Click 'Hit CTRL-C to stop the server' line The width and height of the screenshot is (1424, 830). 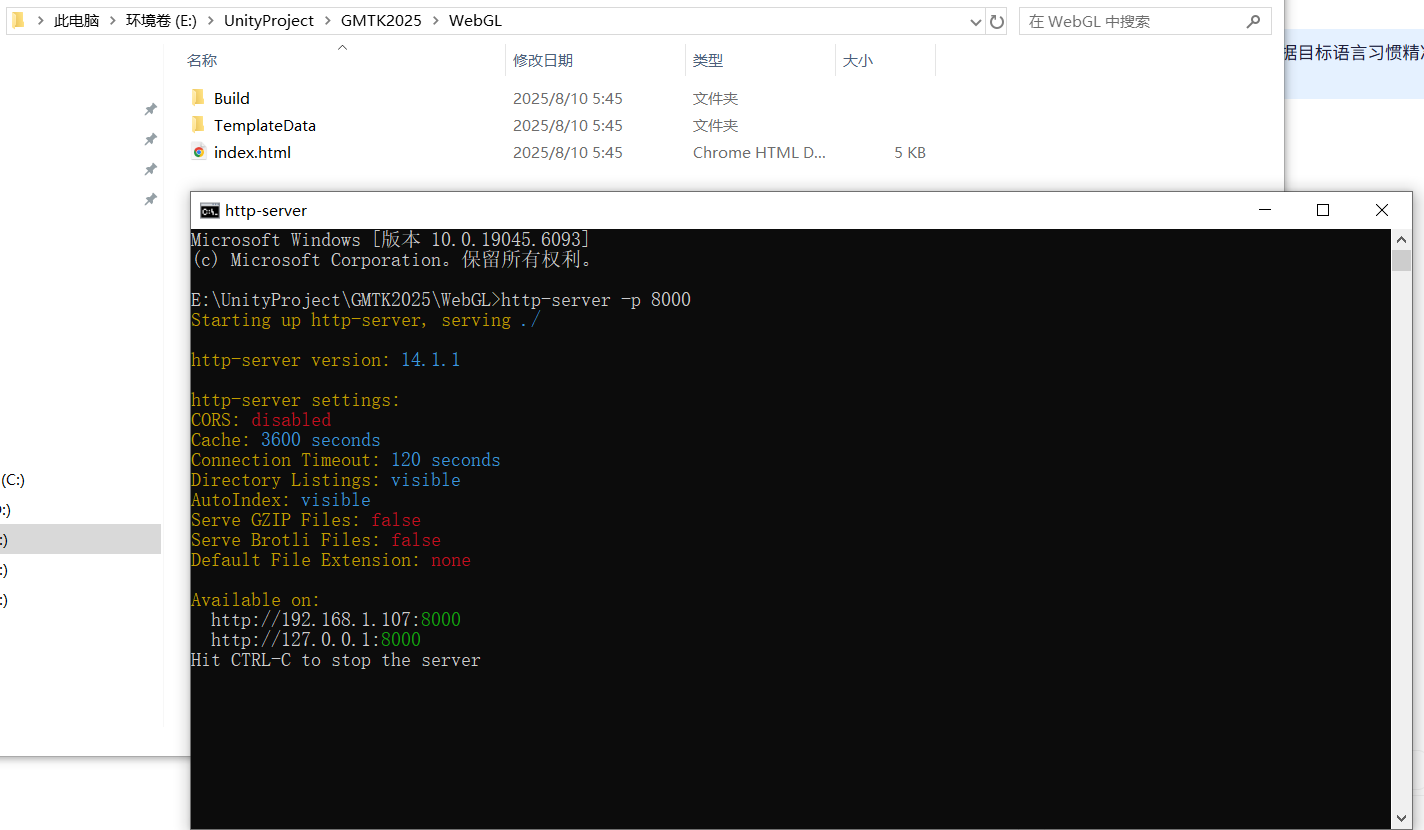coord(336,660)
